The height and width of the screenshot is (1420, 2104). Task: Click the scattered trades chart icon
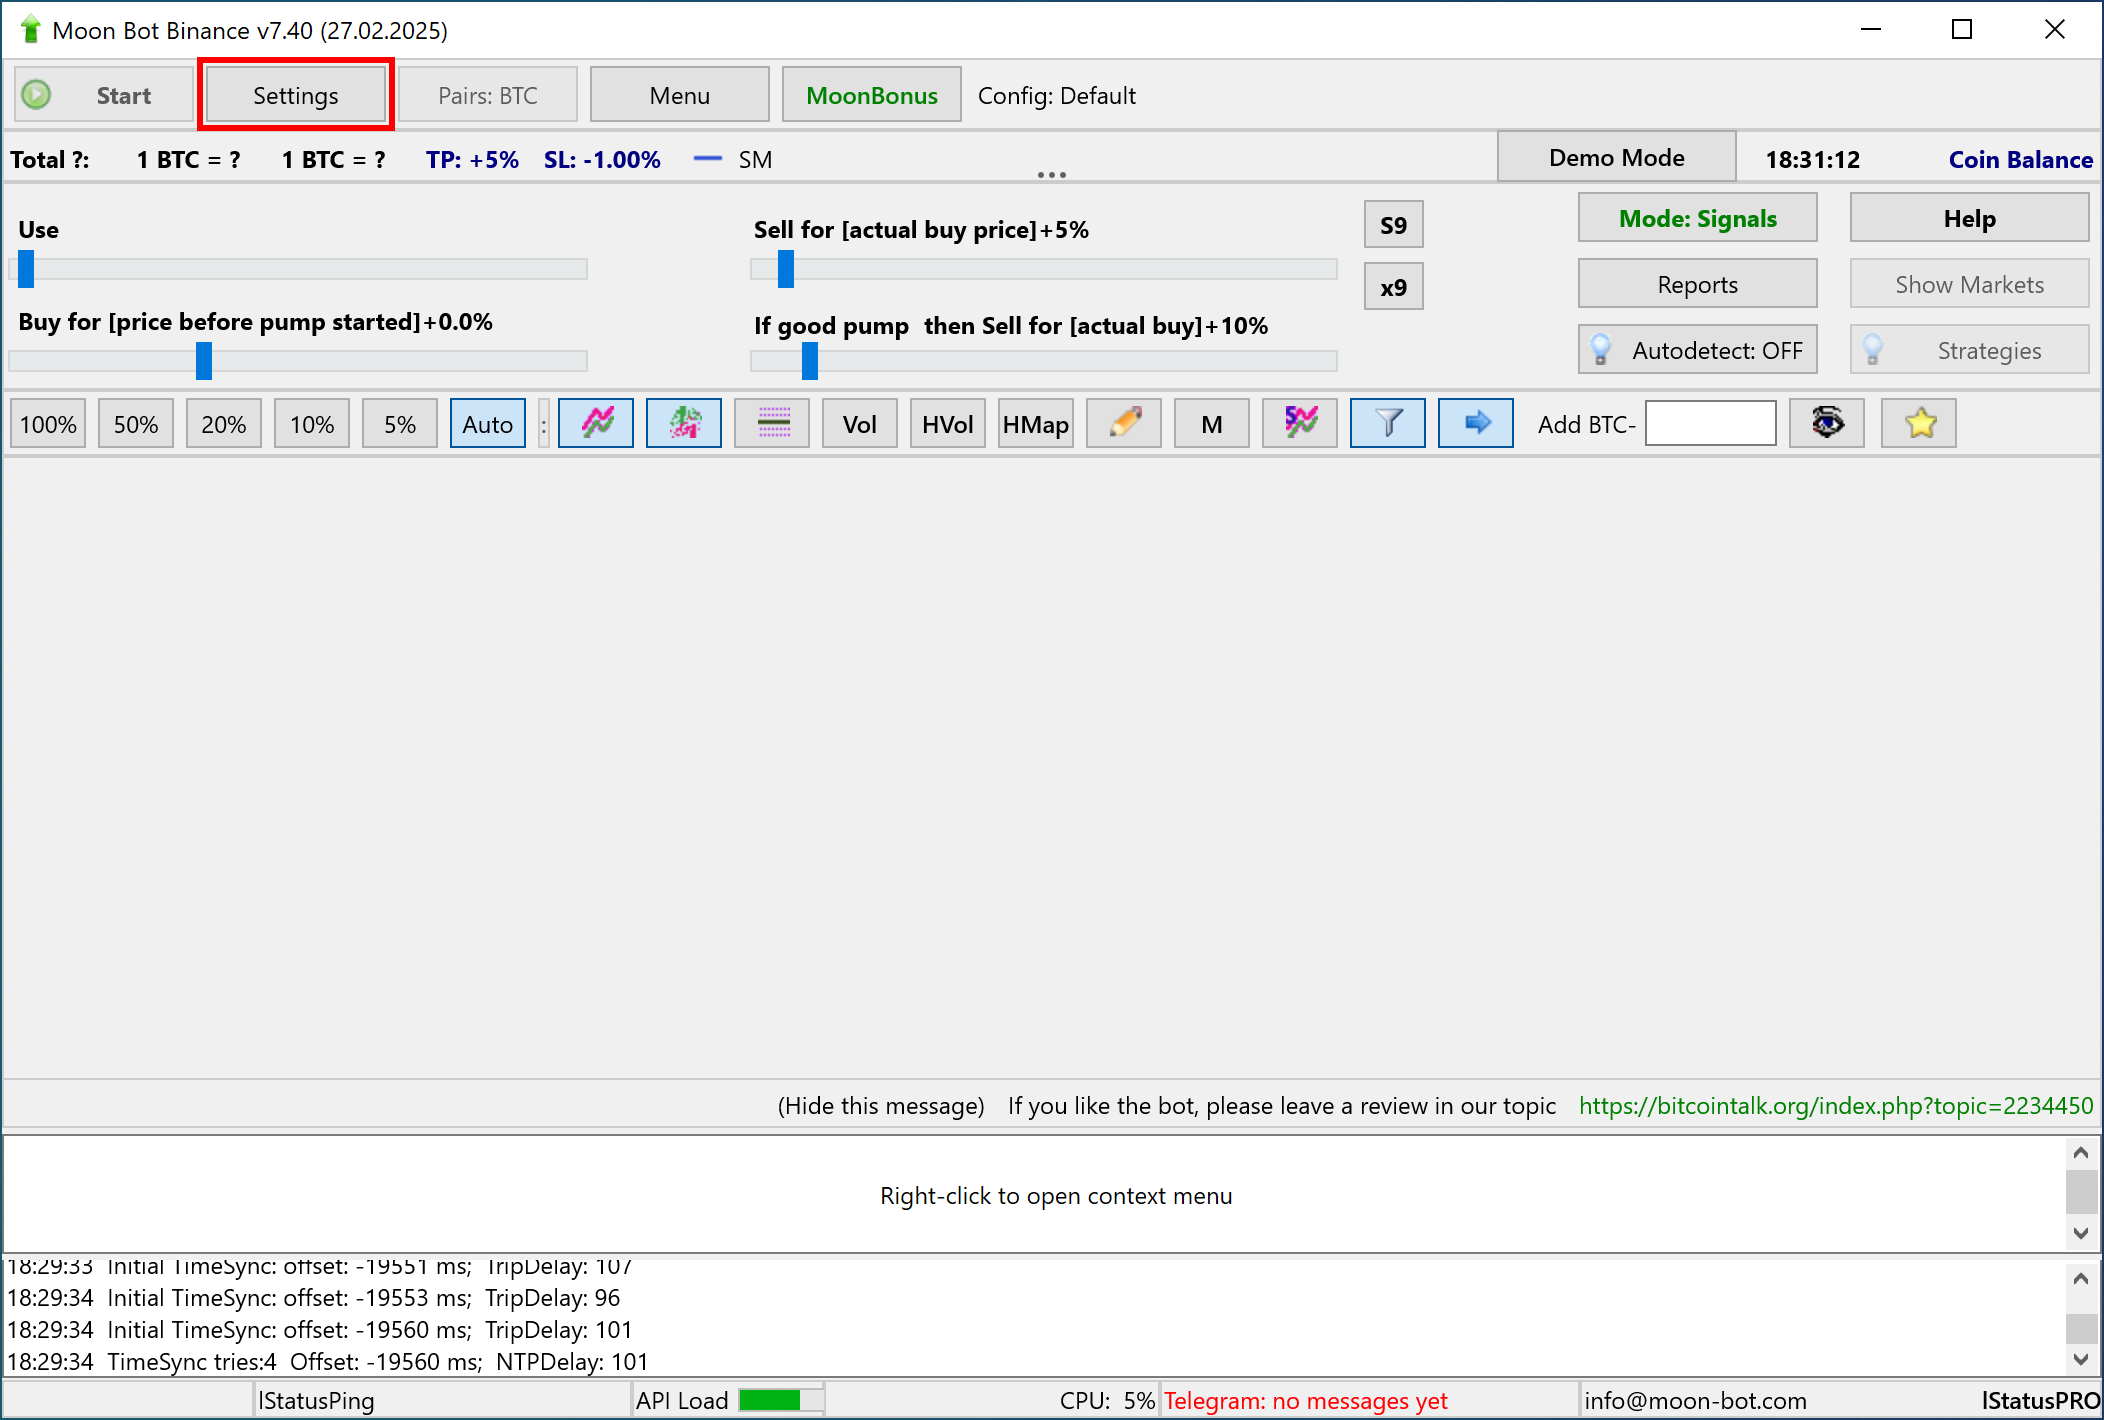(684, 424)
